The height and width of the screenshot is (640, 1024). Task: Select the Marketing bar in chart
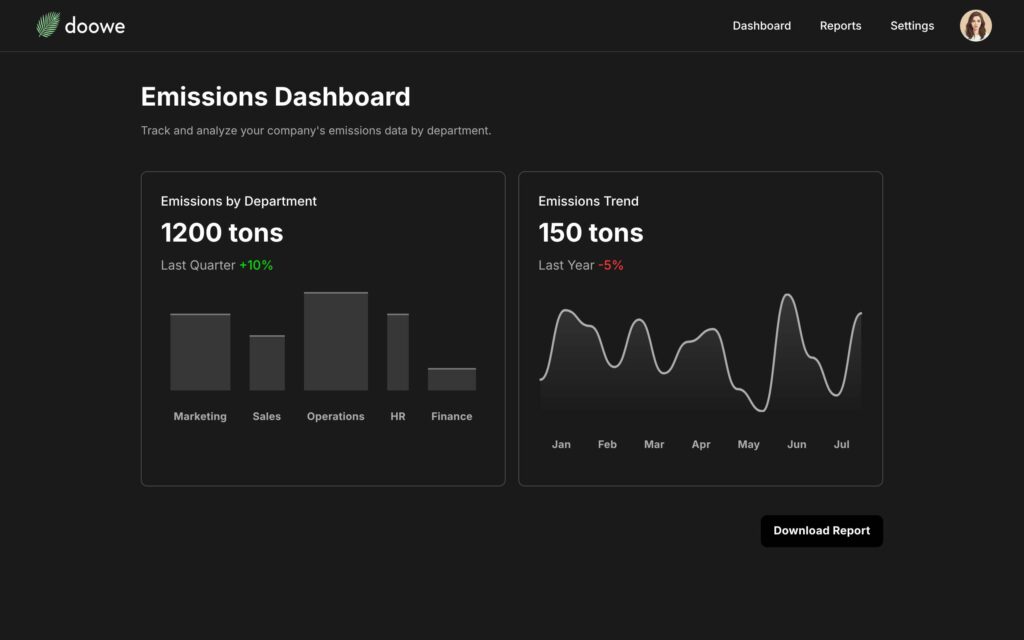tap(200, 352)
